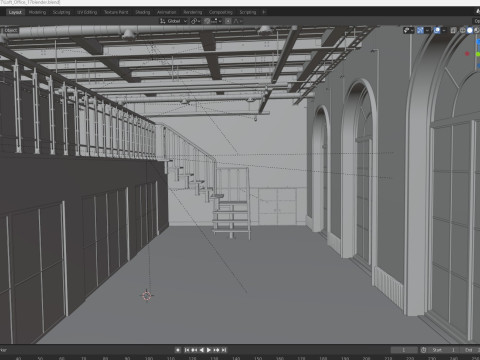The image size is (480, 360).
Task: Open proportional editing falloff dropdown
Action: [237, 21]
